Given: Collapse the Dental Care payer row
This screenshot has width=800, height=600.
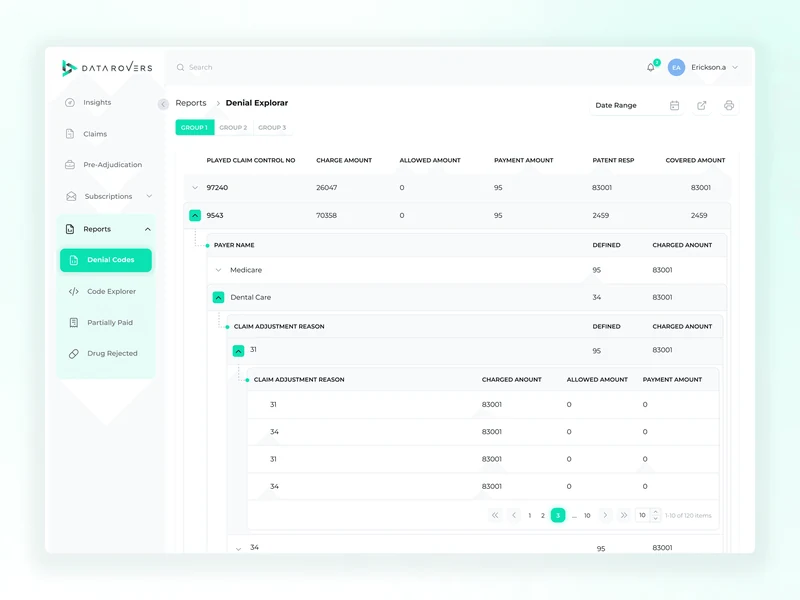Looking at the screenshot, I should click(218, 297).
